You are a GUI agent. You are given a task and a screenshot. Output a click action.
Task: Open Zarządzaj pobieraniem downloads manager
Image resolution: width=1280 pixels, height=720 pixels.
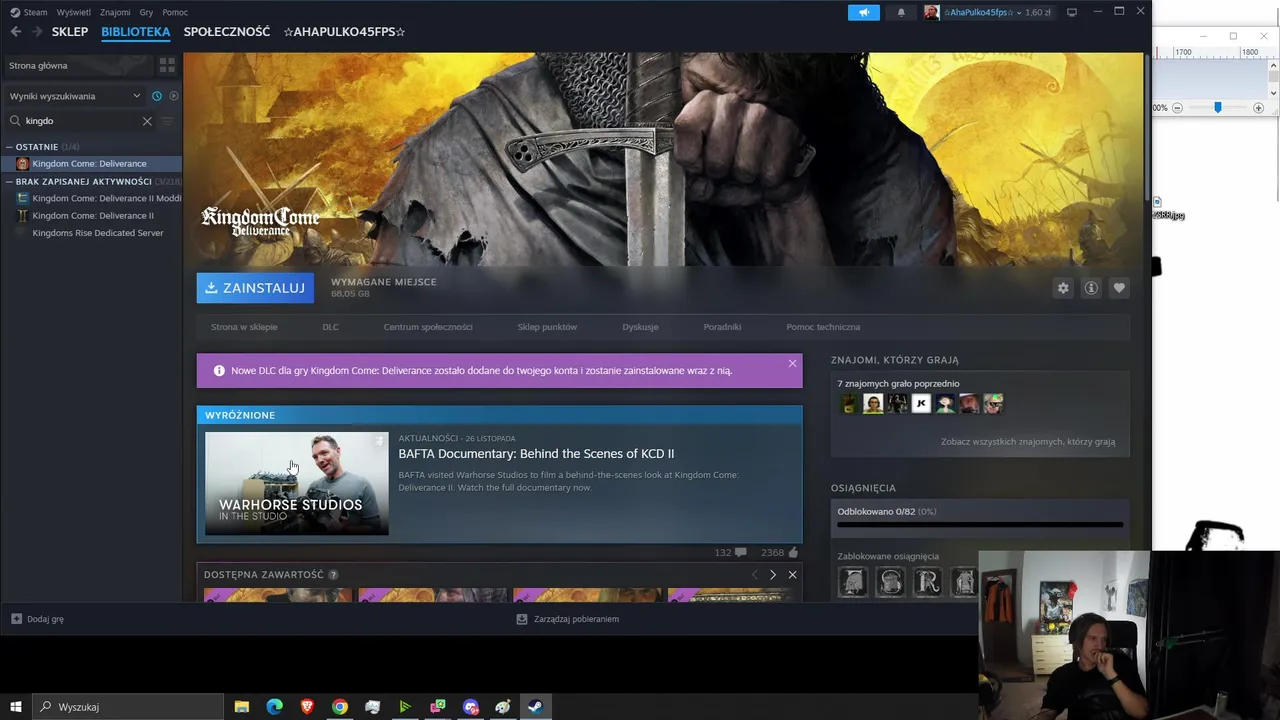(567, 619)
